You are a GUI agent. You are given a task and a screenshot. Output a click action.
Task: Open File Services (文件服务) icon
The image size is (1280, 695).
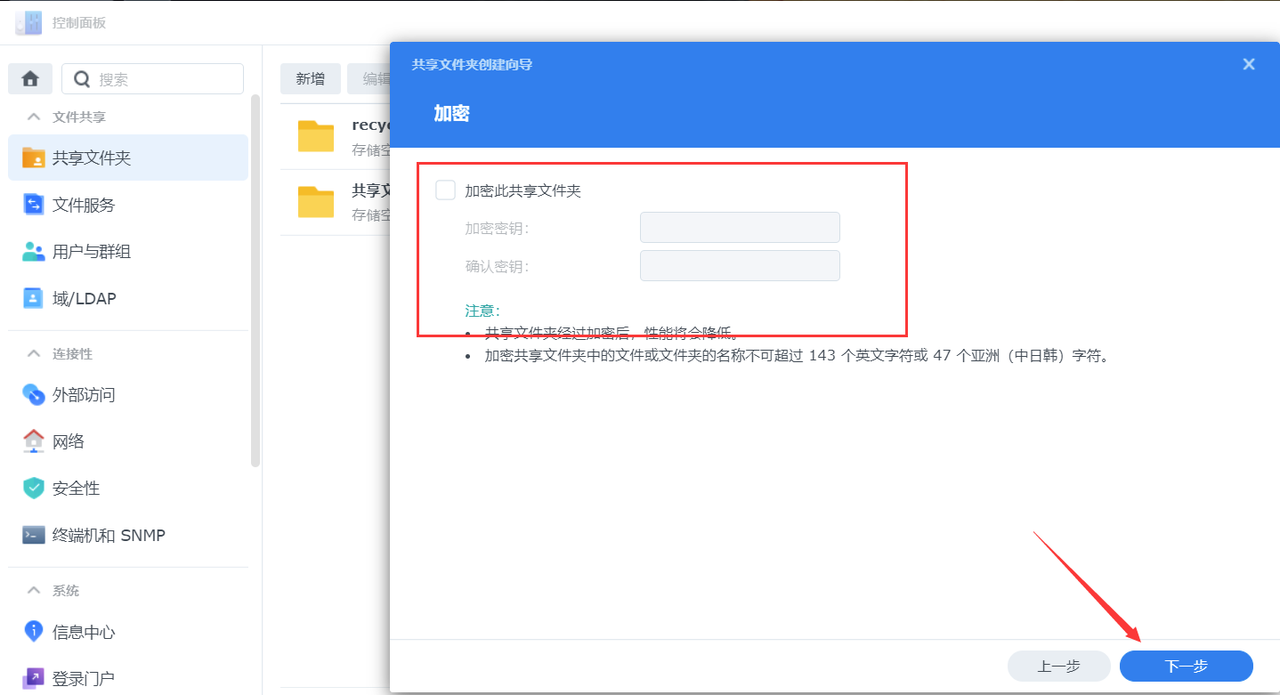coord(34,205)
